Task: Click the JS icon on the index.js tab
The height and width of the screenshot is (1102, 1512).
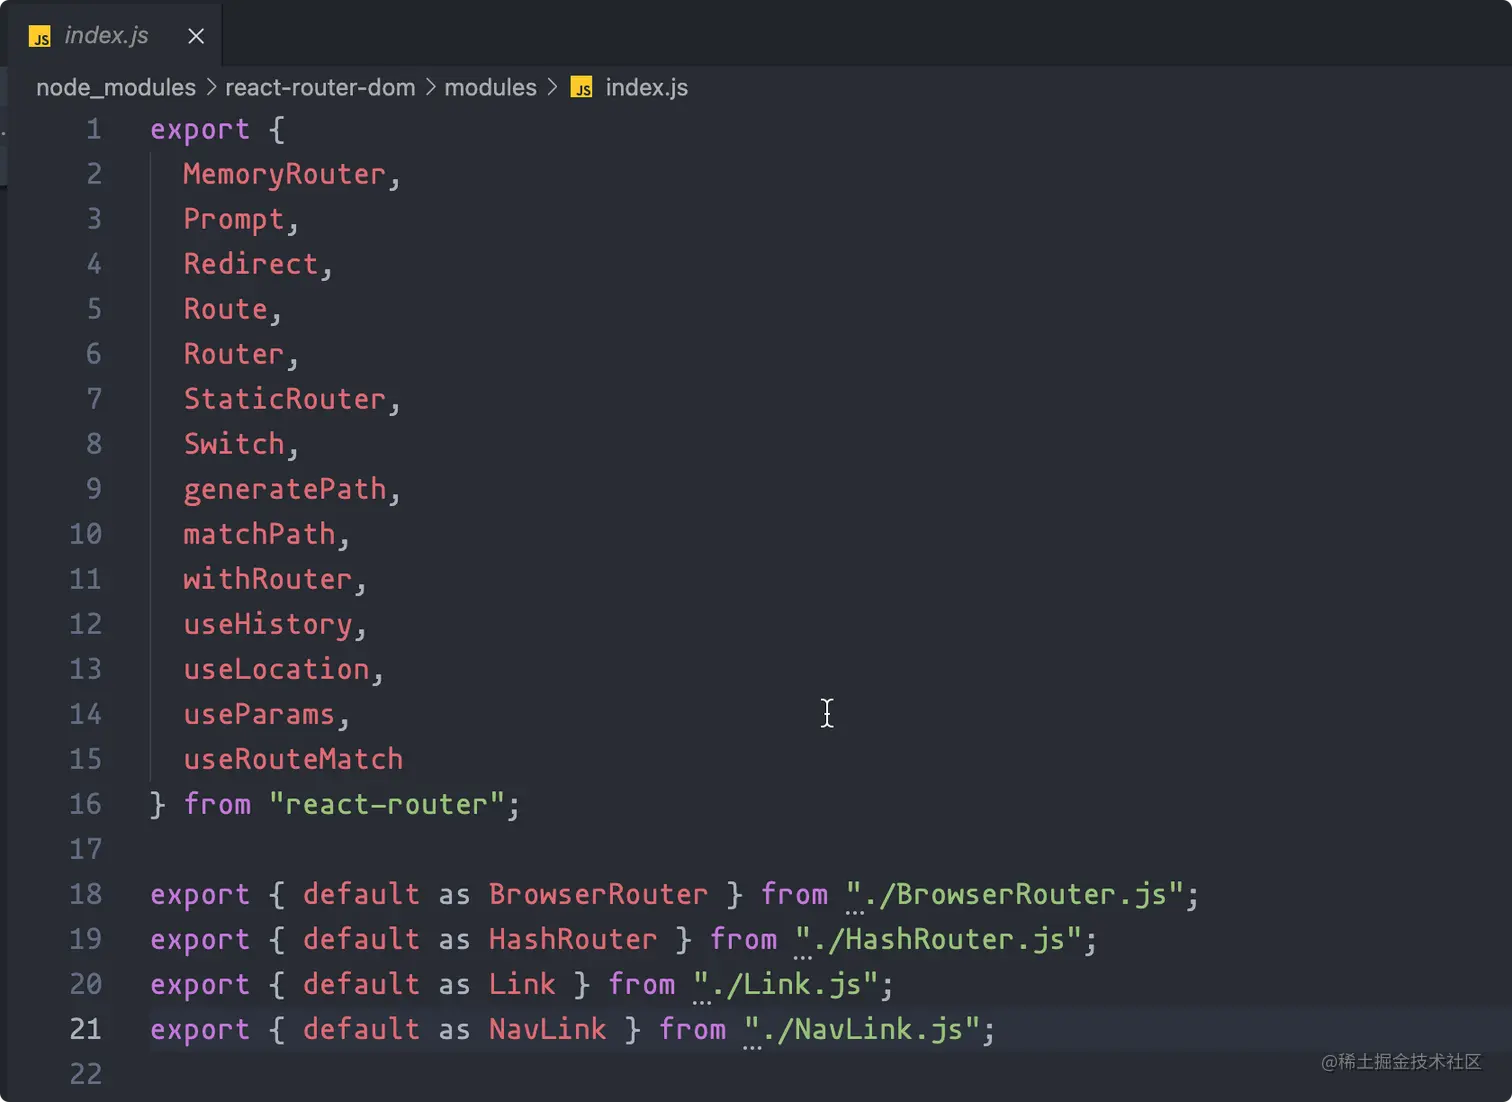Action: (x=40, y=35)
